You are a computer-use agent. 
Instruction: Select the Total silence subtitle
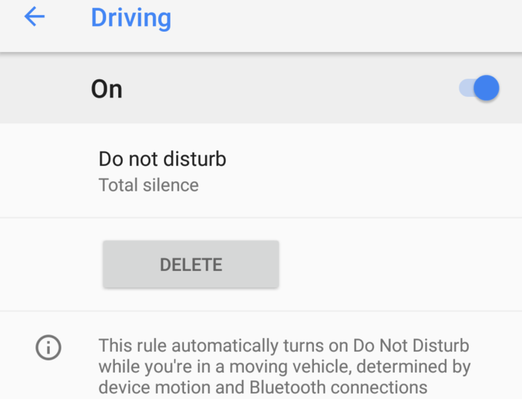click(x=149, y=185)
